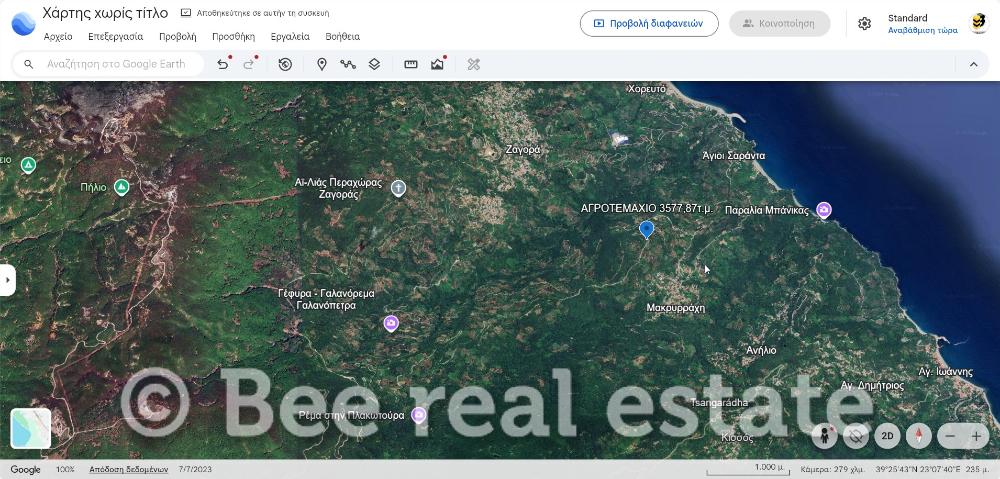Click the blue ΑΓΡΟΤΕΜΑΧΙΟ placemark pin
1000x479 pixels.
tap(646, 229)
